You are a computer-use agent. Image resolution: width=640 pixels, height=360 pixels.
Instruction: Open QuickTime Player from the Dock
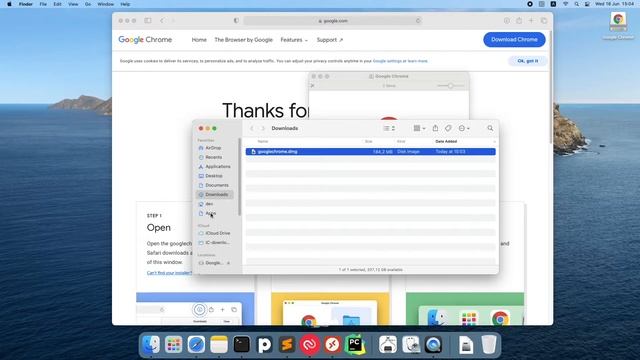tap(433, 345)
